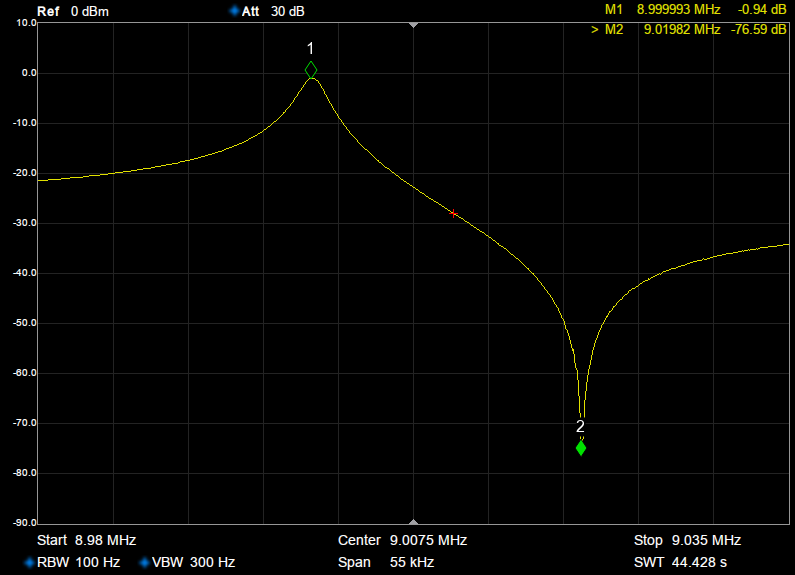This screenshot has width=795, height=575.
Task: Click the -90.0 label on the amplitude axis
Action: tap(20, 523)
